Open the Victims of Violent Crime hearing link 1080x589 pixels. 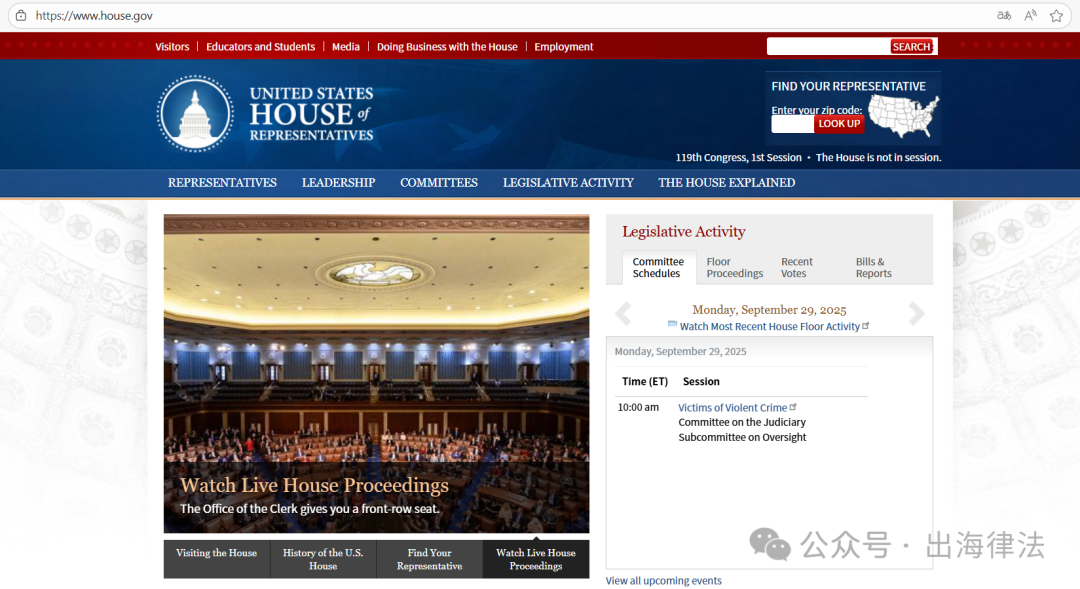[733, 408]
